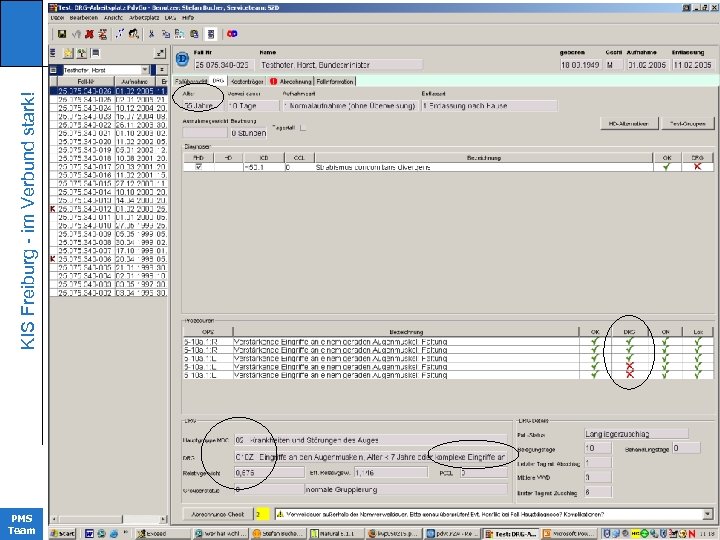The height and width of the screenshot is (540, 720).
Task: Click the OPS column header in procedures table
Action: click(208, 332)
